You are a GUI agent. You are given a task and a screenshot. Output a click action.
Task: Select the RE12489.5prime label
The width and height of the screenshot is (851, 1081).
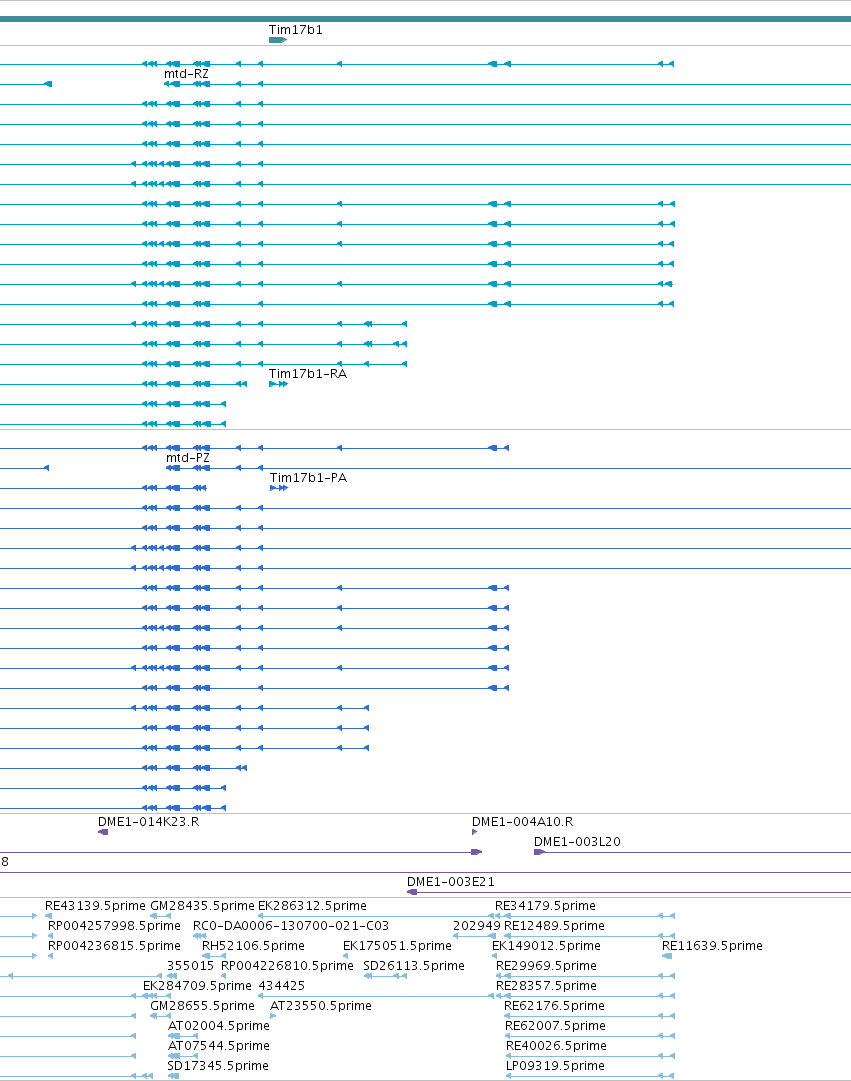click(x=554, y=926)
